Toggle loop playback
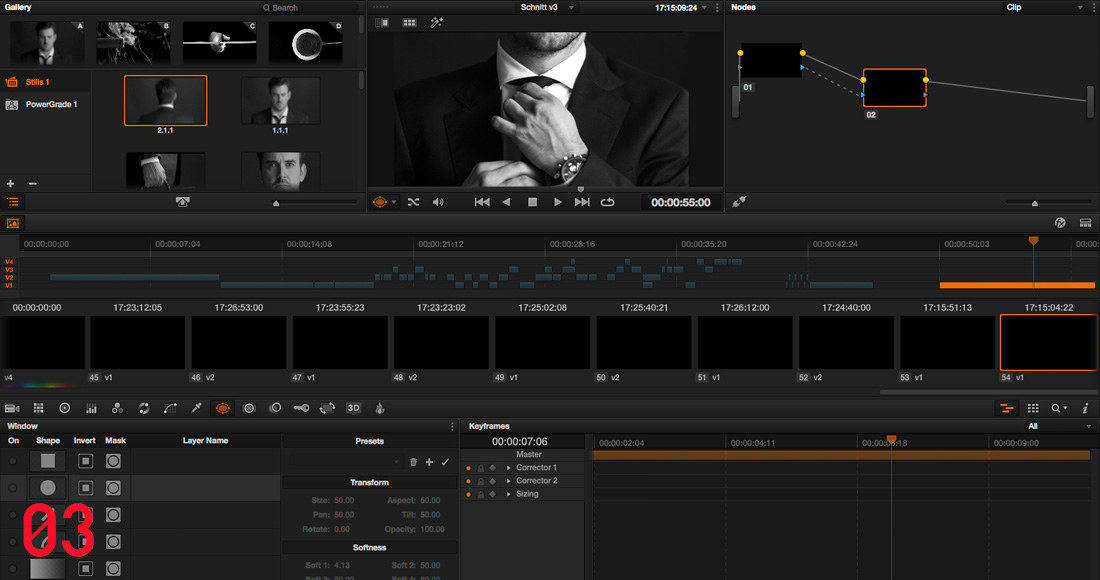This screenshot has height=580, width=1100. click(x=608, y=202)
